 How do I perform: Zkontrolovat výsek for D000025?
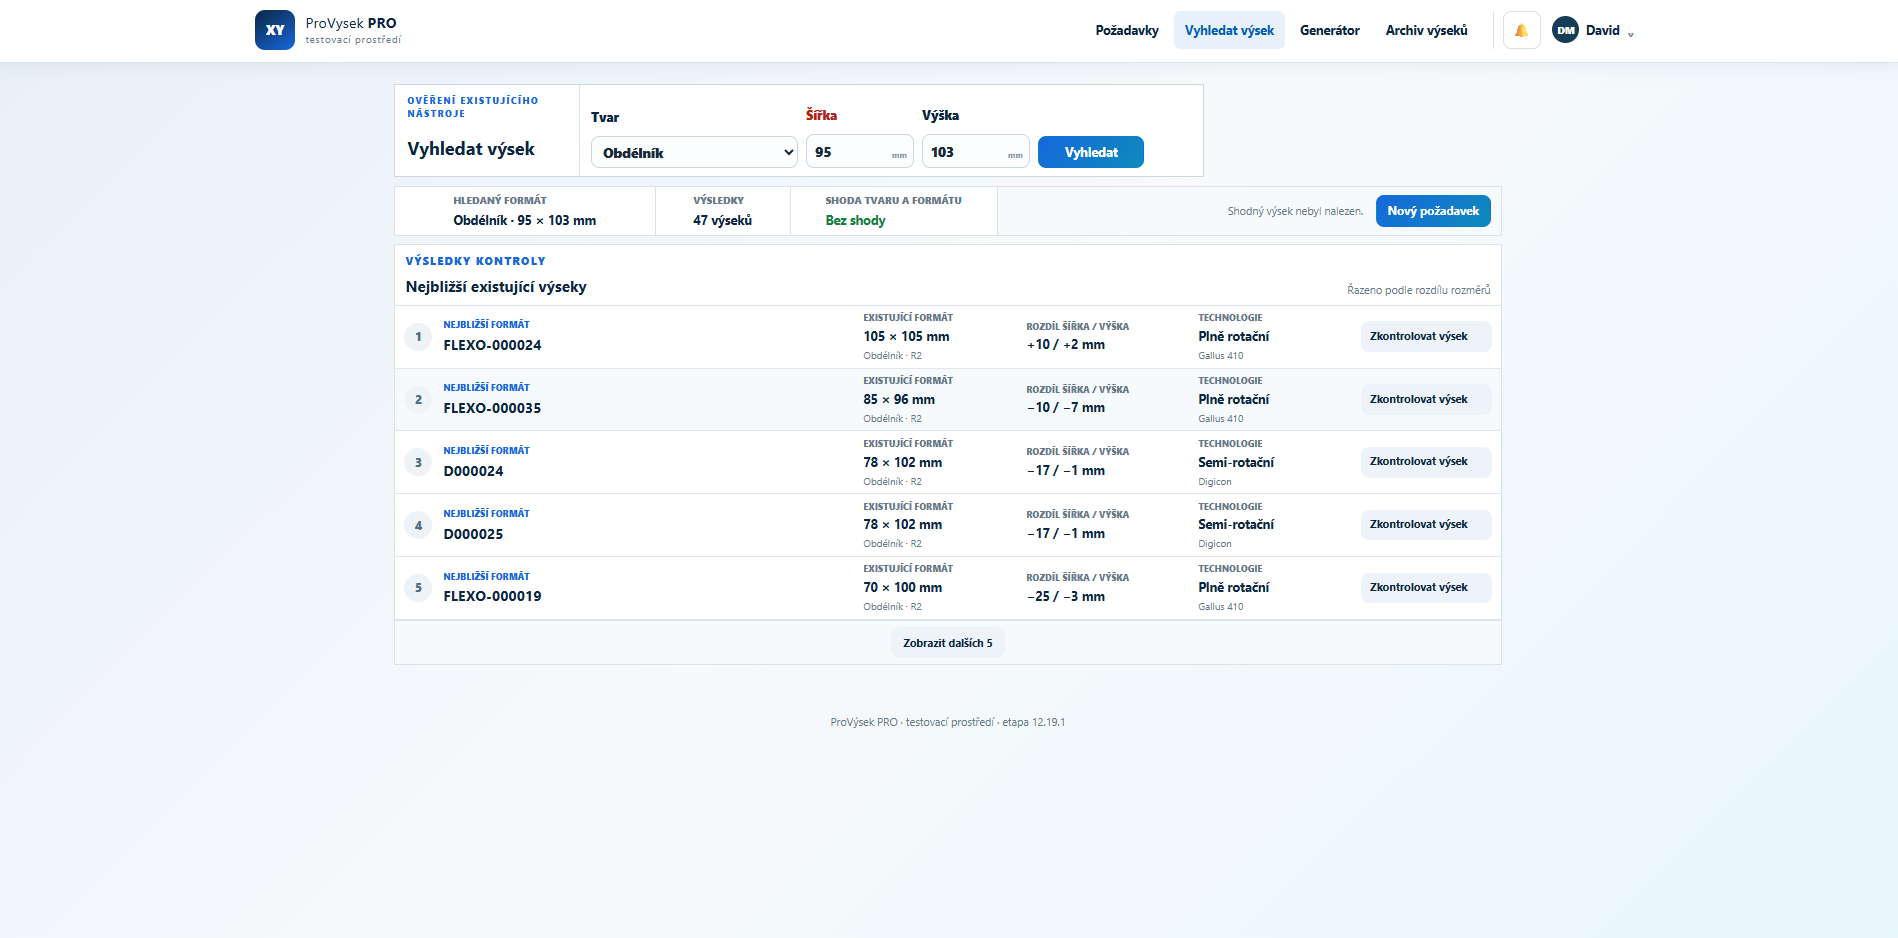click(1426, 524)
